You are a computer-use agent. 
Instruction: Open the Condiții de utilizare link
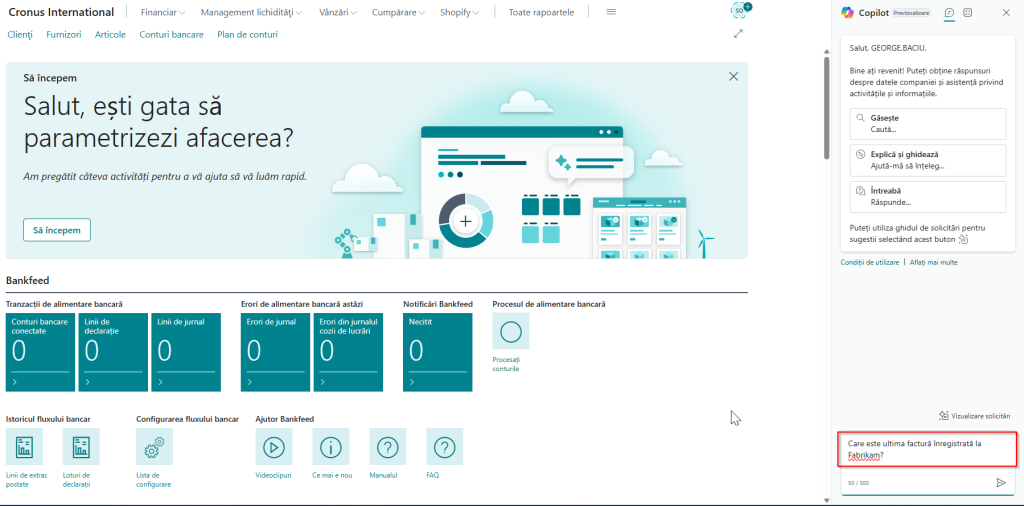(x=870, y=262)
